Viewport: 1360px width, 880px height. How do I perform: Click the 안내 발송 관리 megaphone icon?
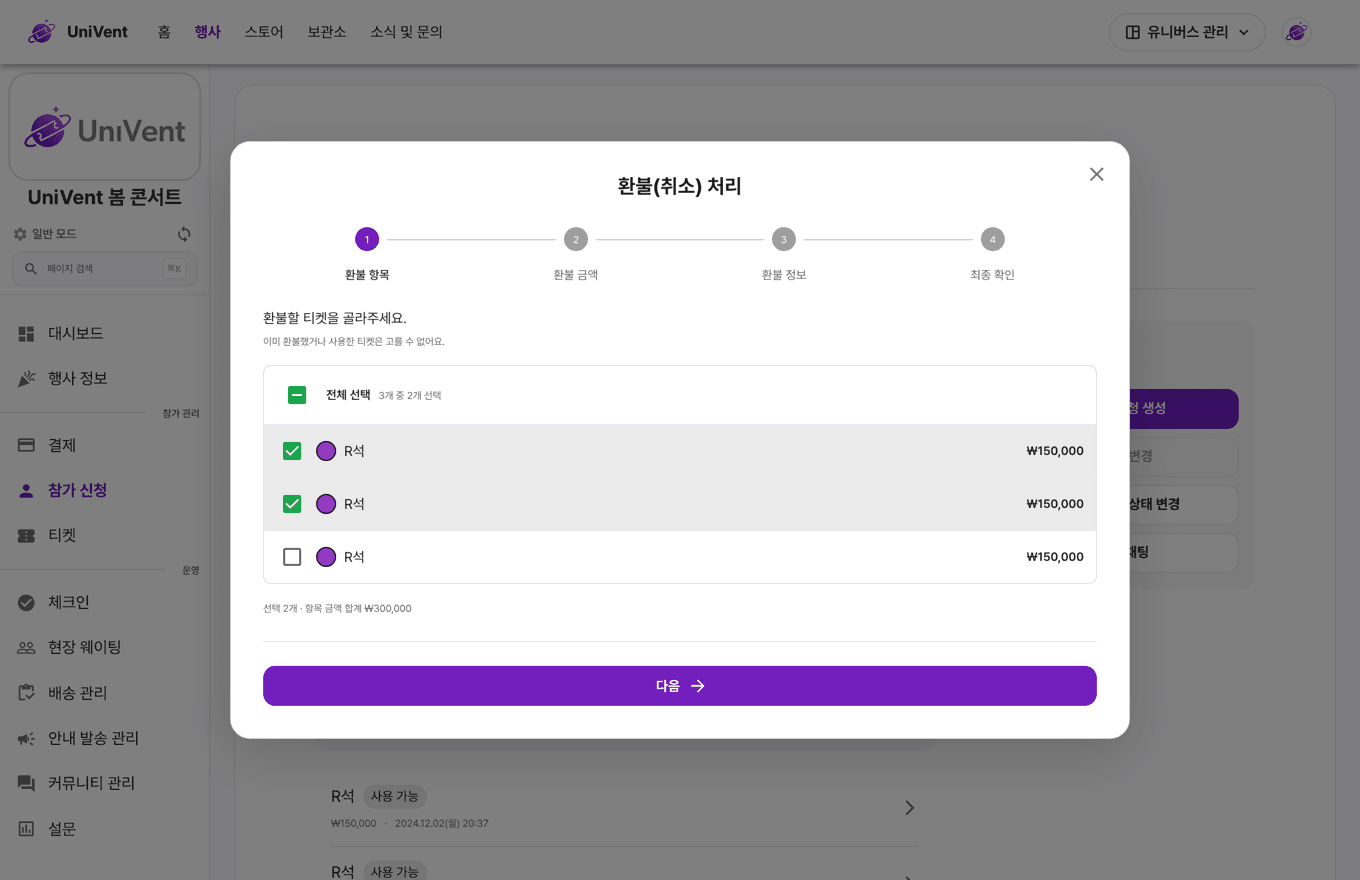click(27, 739)
